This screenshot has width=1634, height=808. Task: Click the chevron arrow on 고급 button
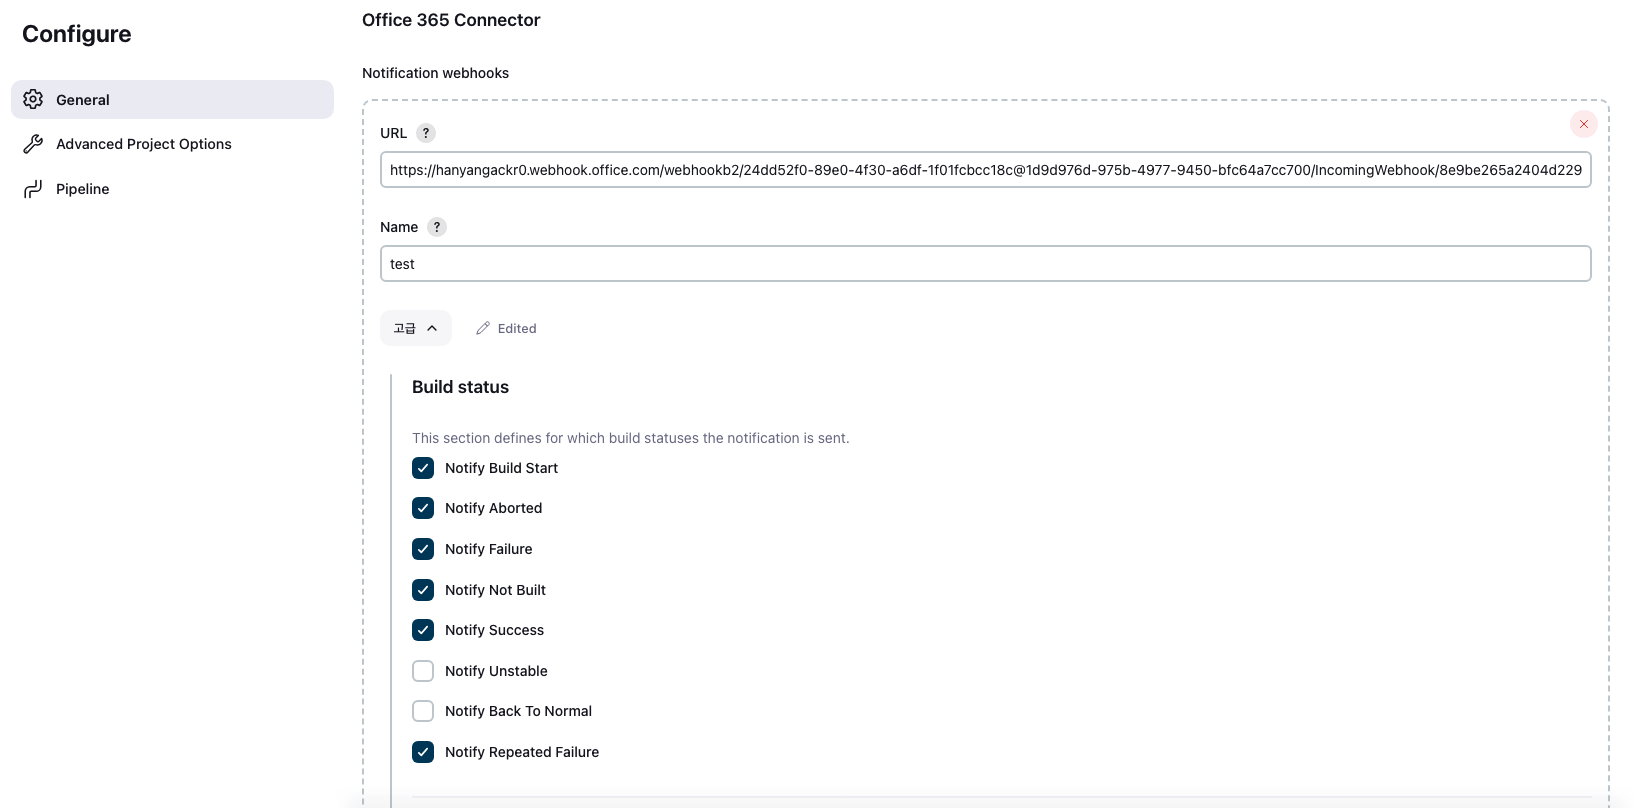click(x=432, y=328)
